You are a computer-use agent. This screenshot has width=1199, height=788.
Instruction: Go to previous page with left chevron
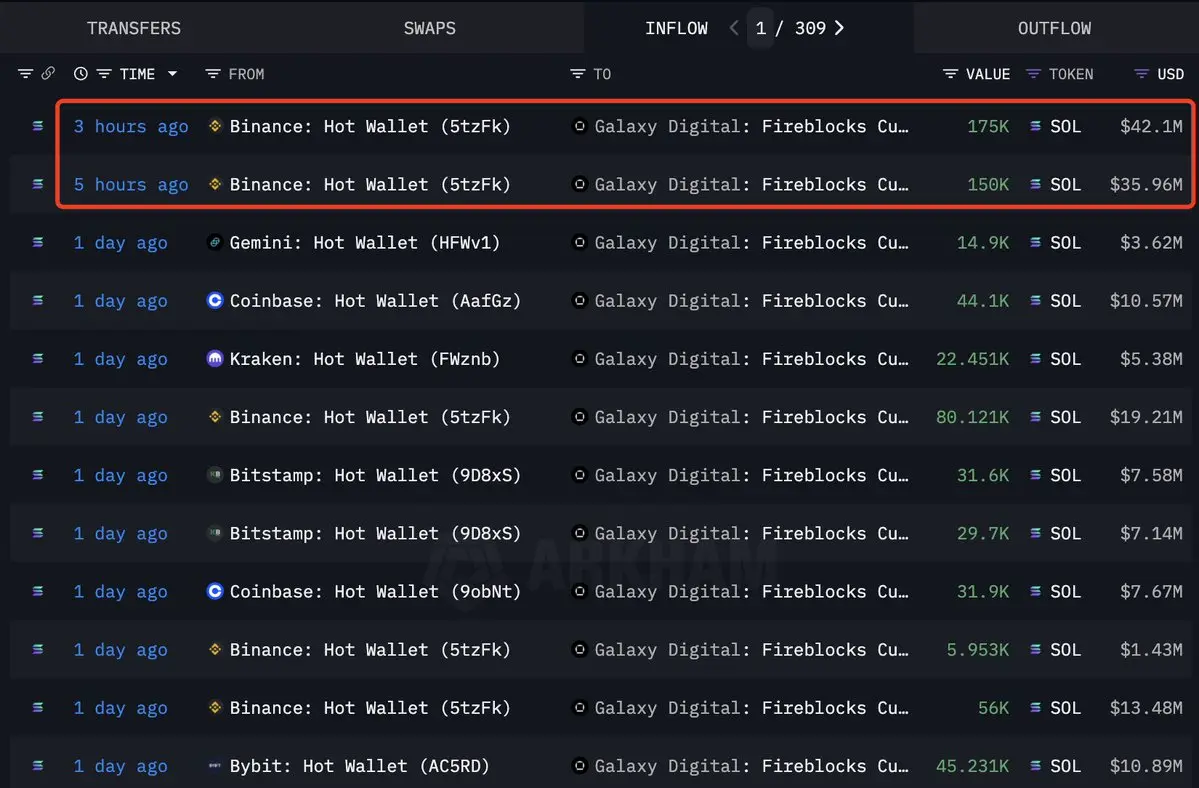click(734, 28)
